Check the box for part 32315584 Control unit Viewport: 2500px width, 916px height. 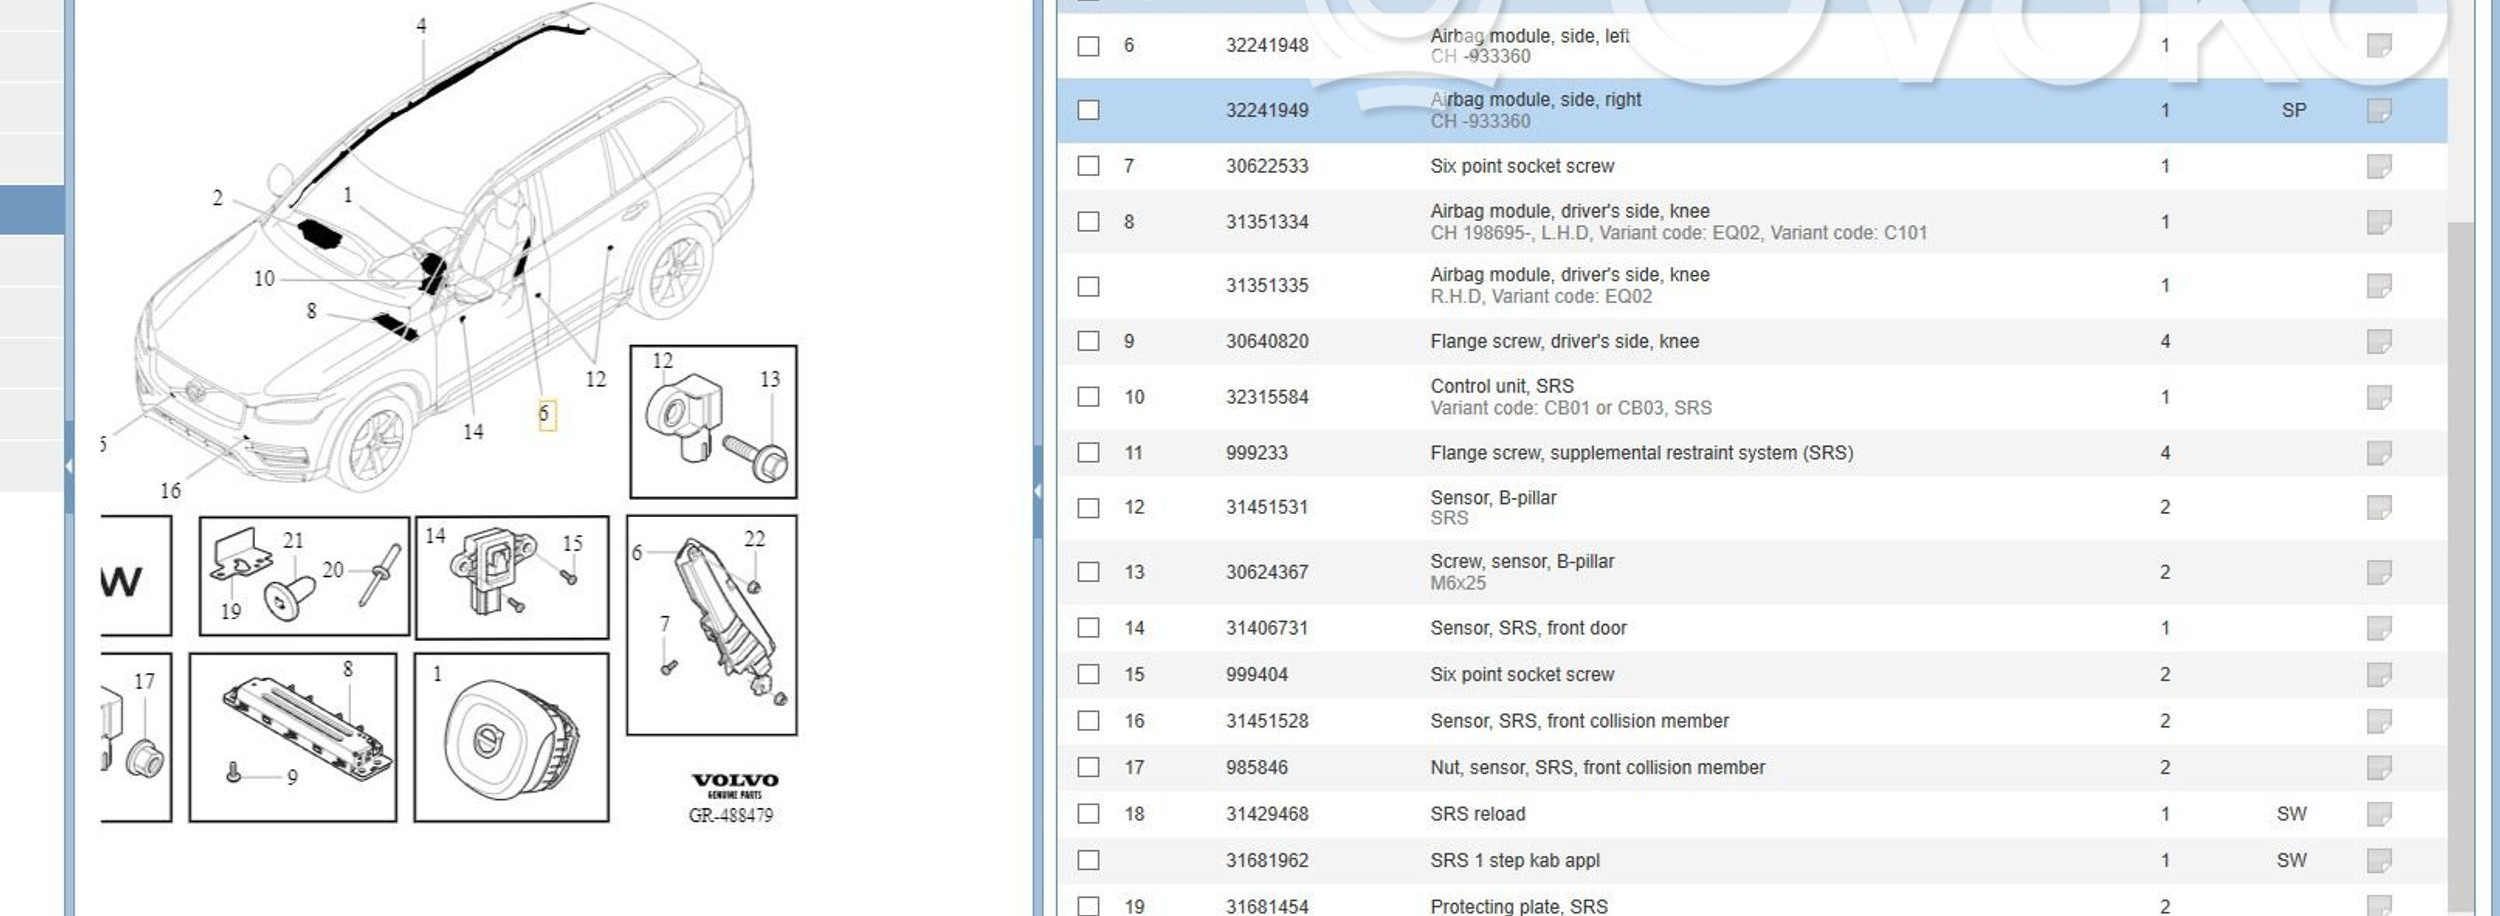coord(1088,397)
